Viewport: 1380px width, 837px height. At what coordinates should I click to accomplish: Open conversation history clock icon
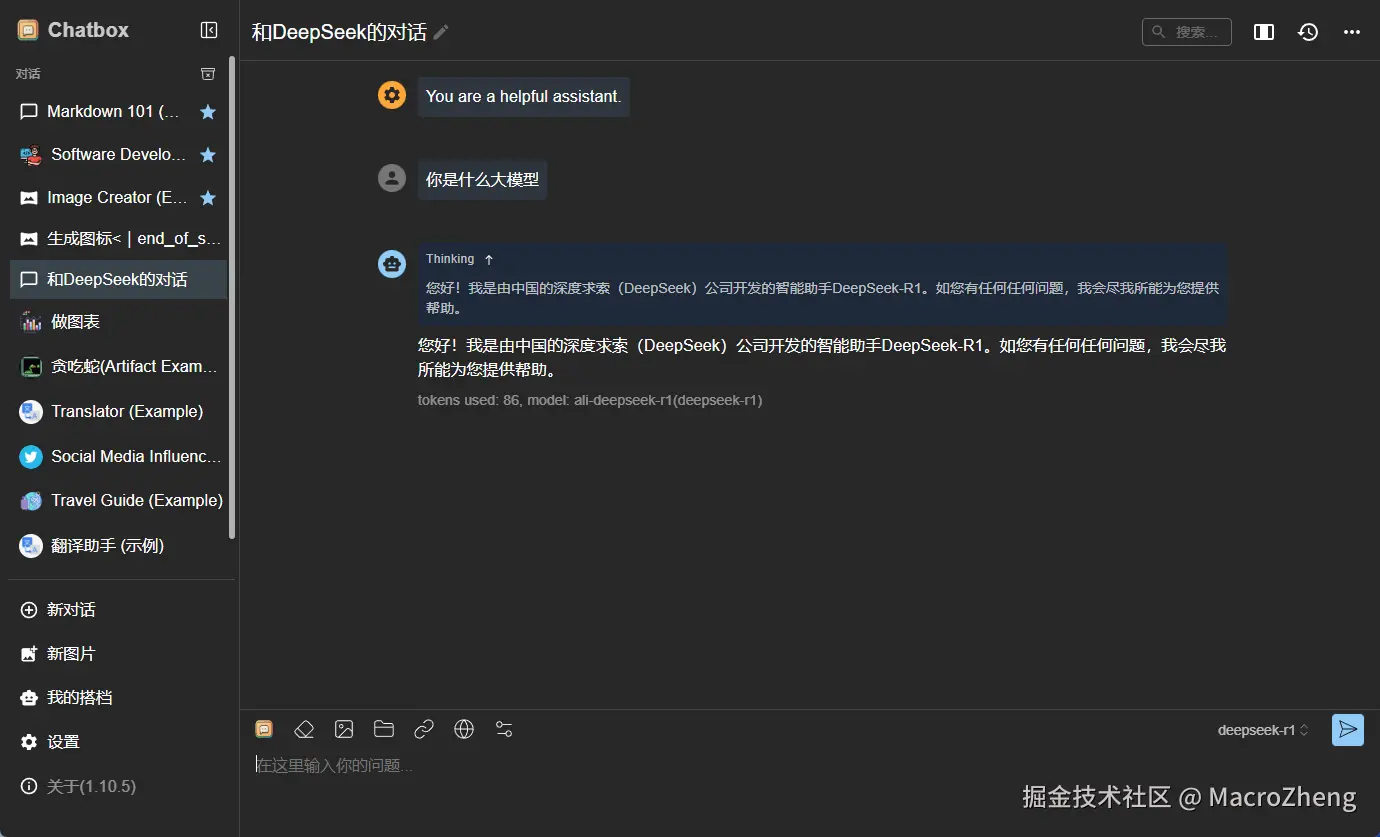tap(1308, 32)
